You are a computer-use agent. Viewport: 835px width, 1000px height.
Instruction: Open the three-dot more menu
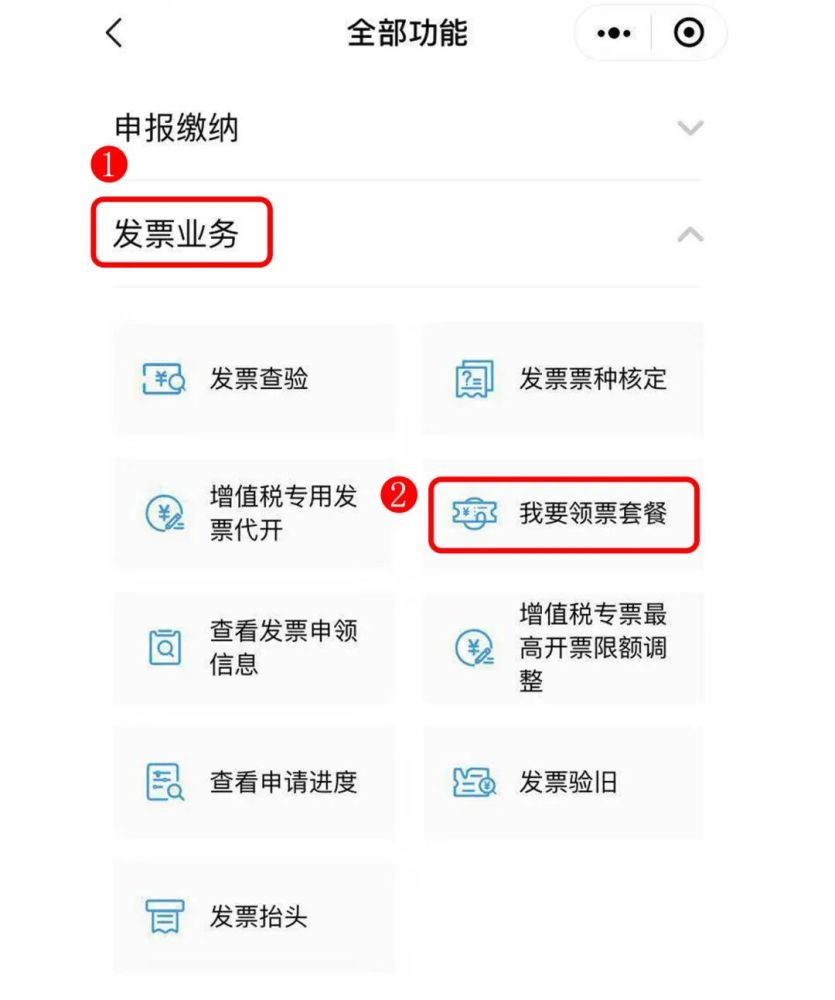point(614,33)
